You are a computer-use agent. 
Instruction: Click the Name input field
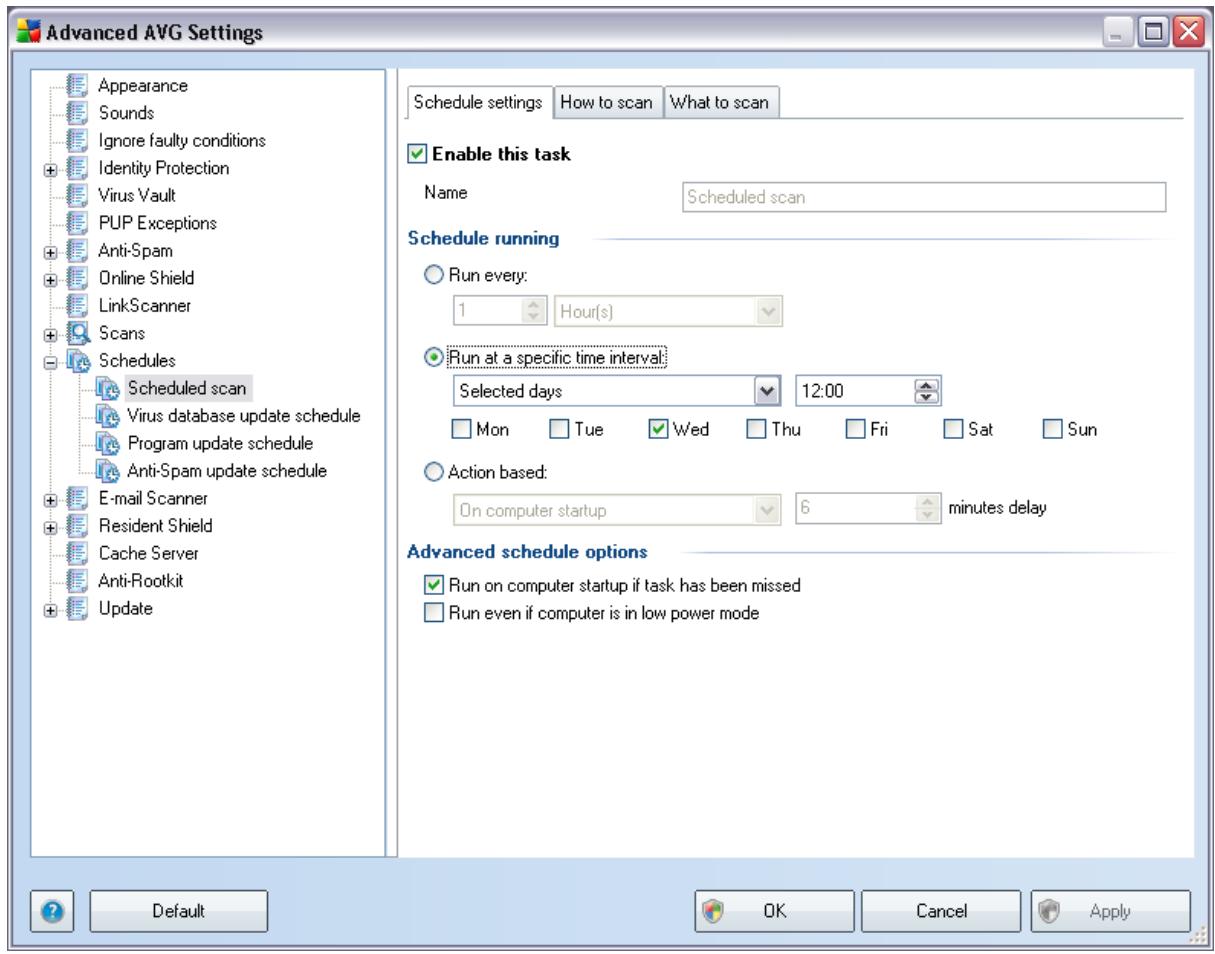click(x=923, y=198)
